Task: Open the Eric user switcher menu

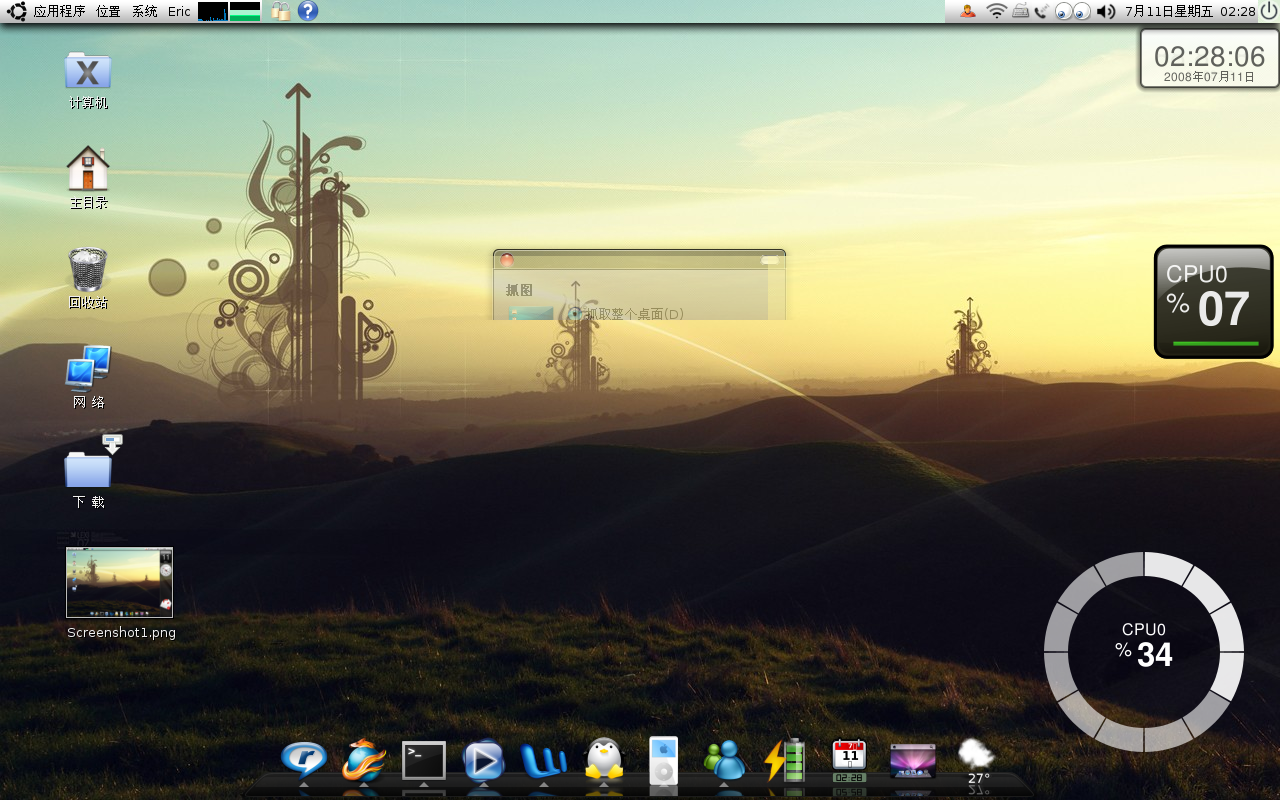Action: point(179,11)
